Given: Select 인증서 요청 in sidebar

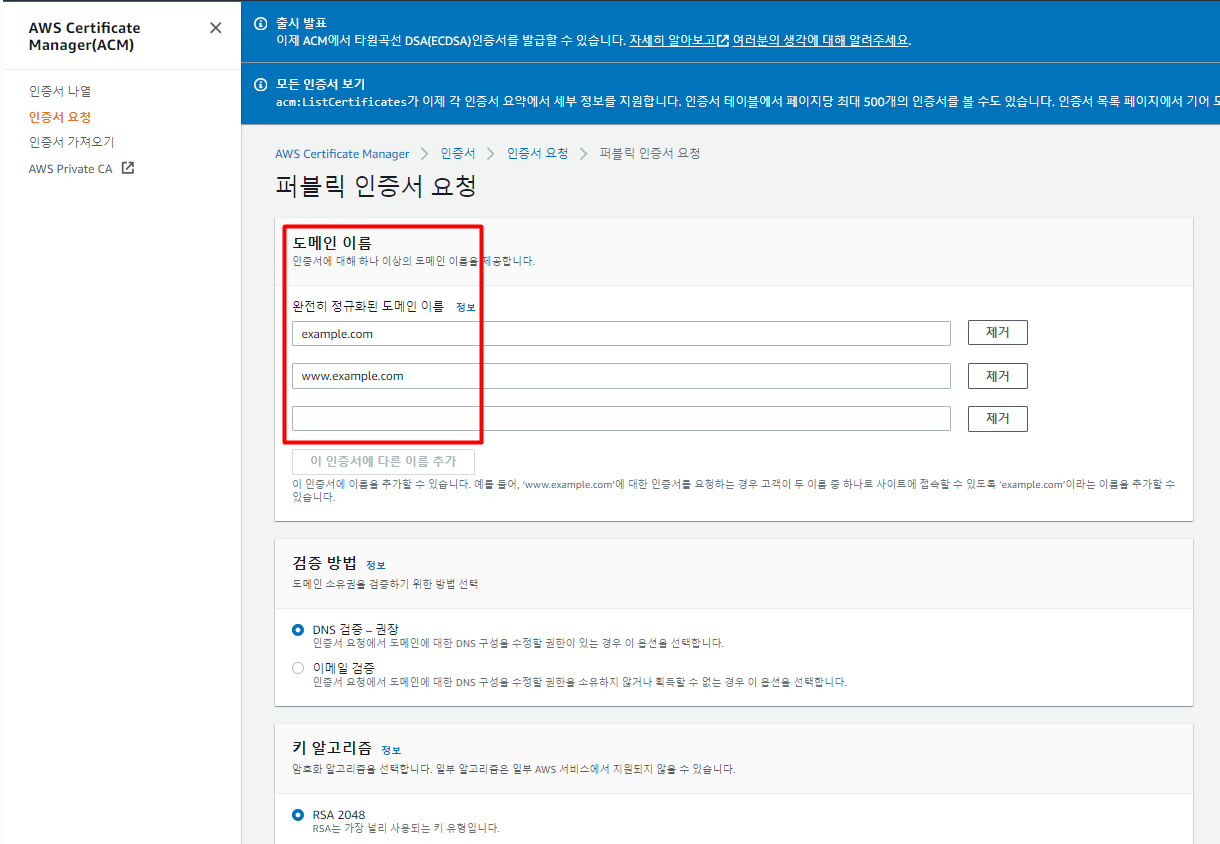Looking at the screenshot, I should pyautogui.click(x=60, y=117).
